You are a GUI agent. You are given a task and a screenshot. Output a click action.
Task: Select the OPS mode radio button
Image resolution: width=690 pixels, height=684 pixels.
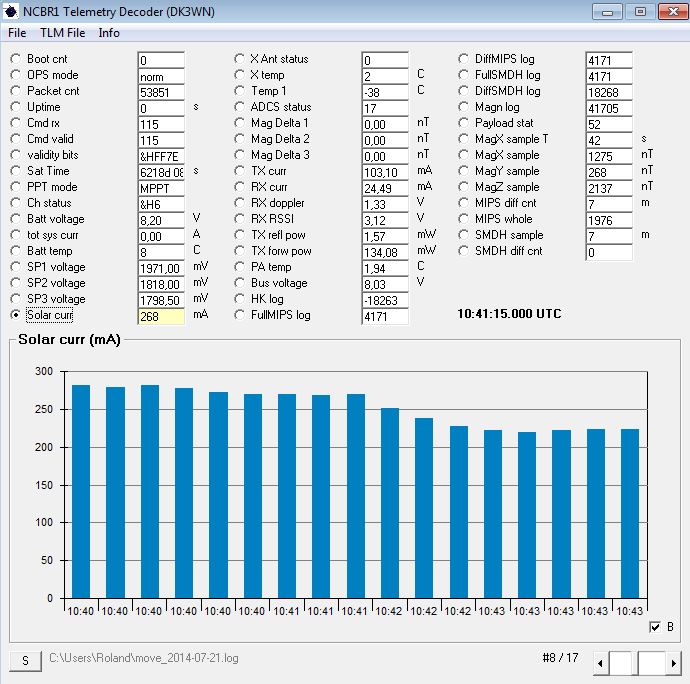pyautogui.click(x=16, y=75)
